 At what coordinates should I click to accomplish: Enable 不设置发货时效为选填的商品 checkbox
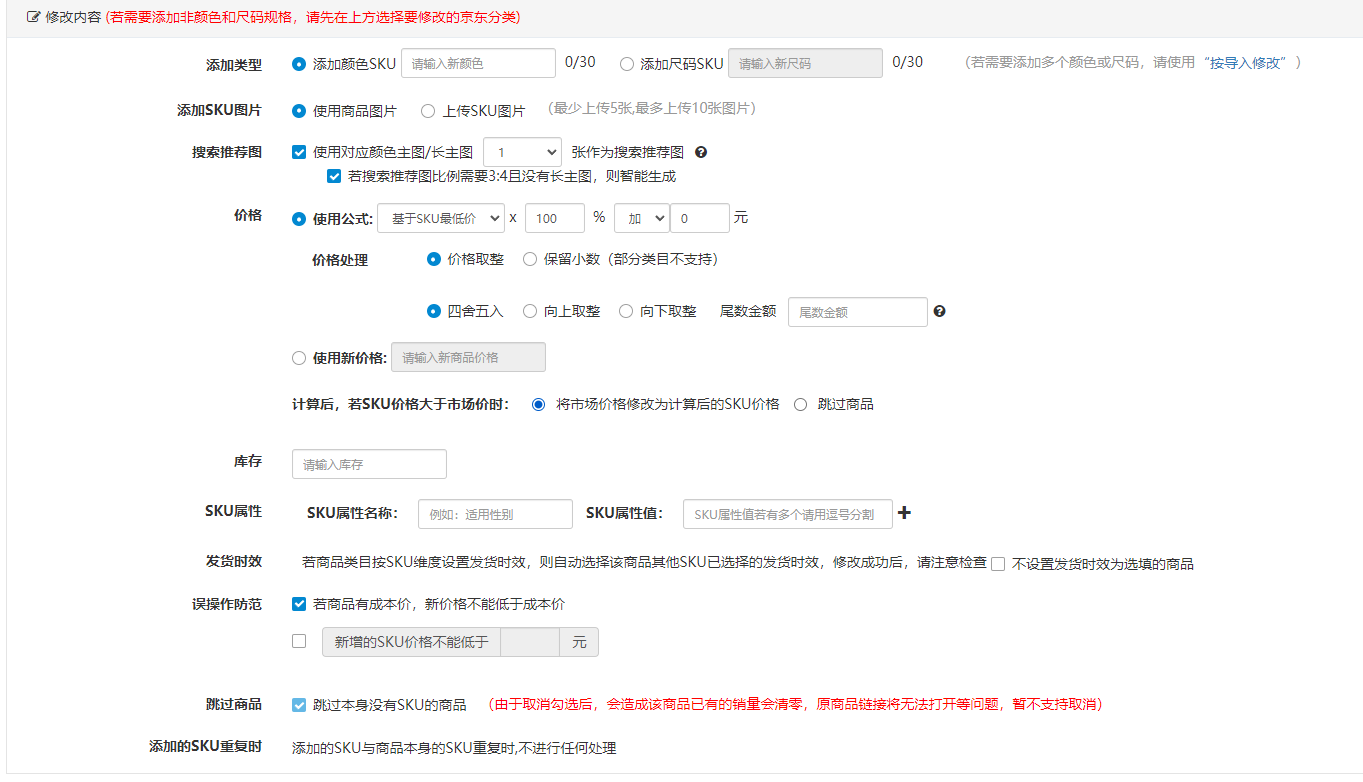coord(998,564)
